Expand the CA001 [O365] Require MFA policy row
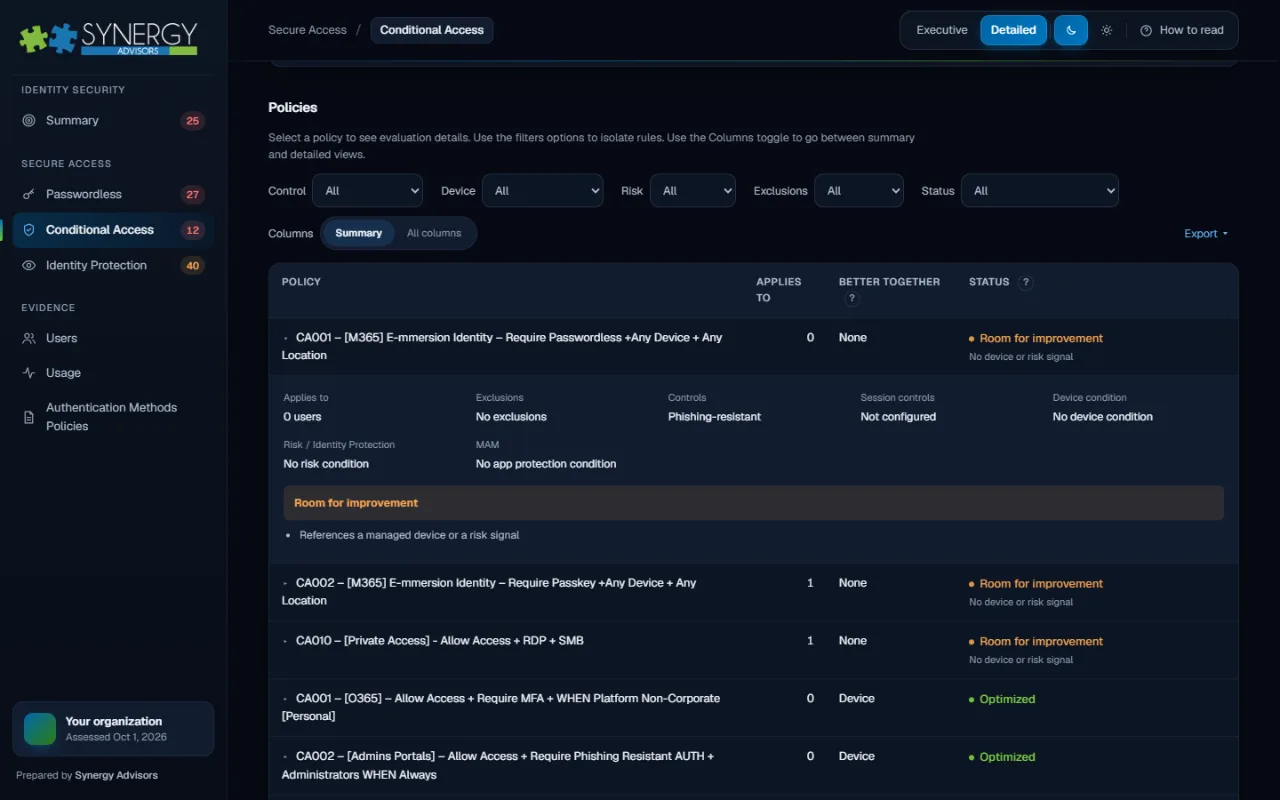Screen dimensions: 1280x800 pos(753,708)
